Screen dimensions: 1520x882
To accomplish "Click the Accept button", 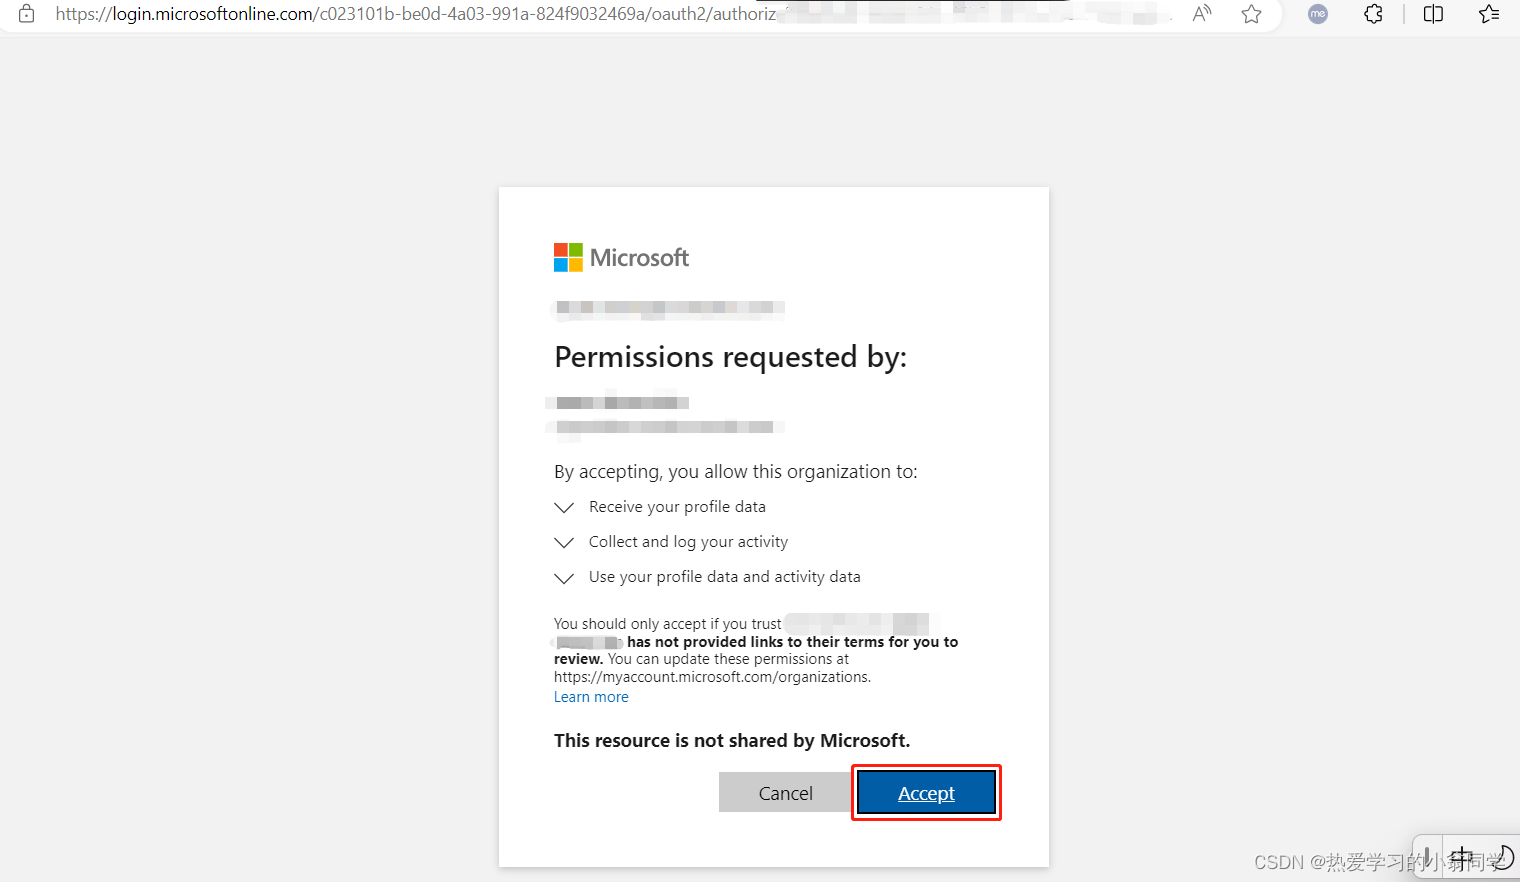I will point(926,793).
